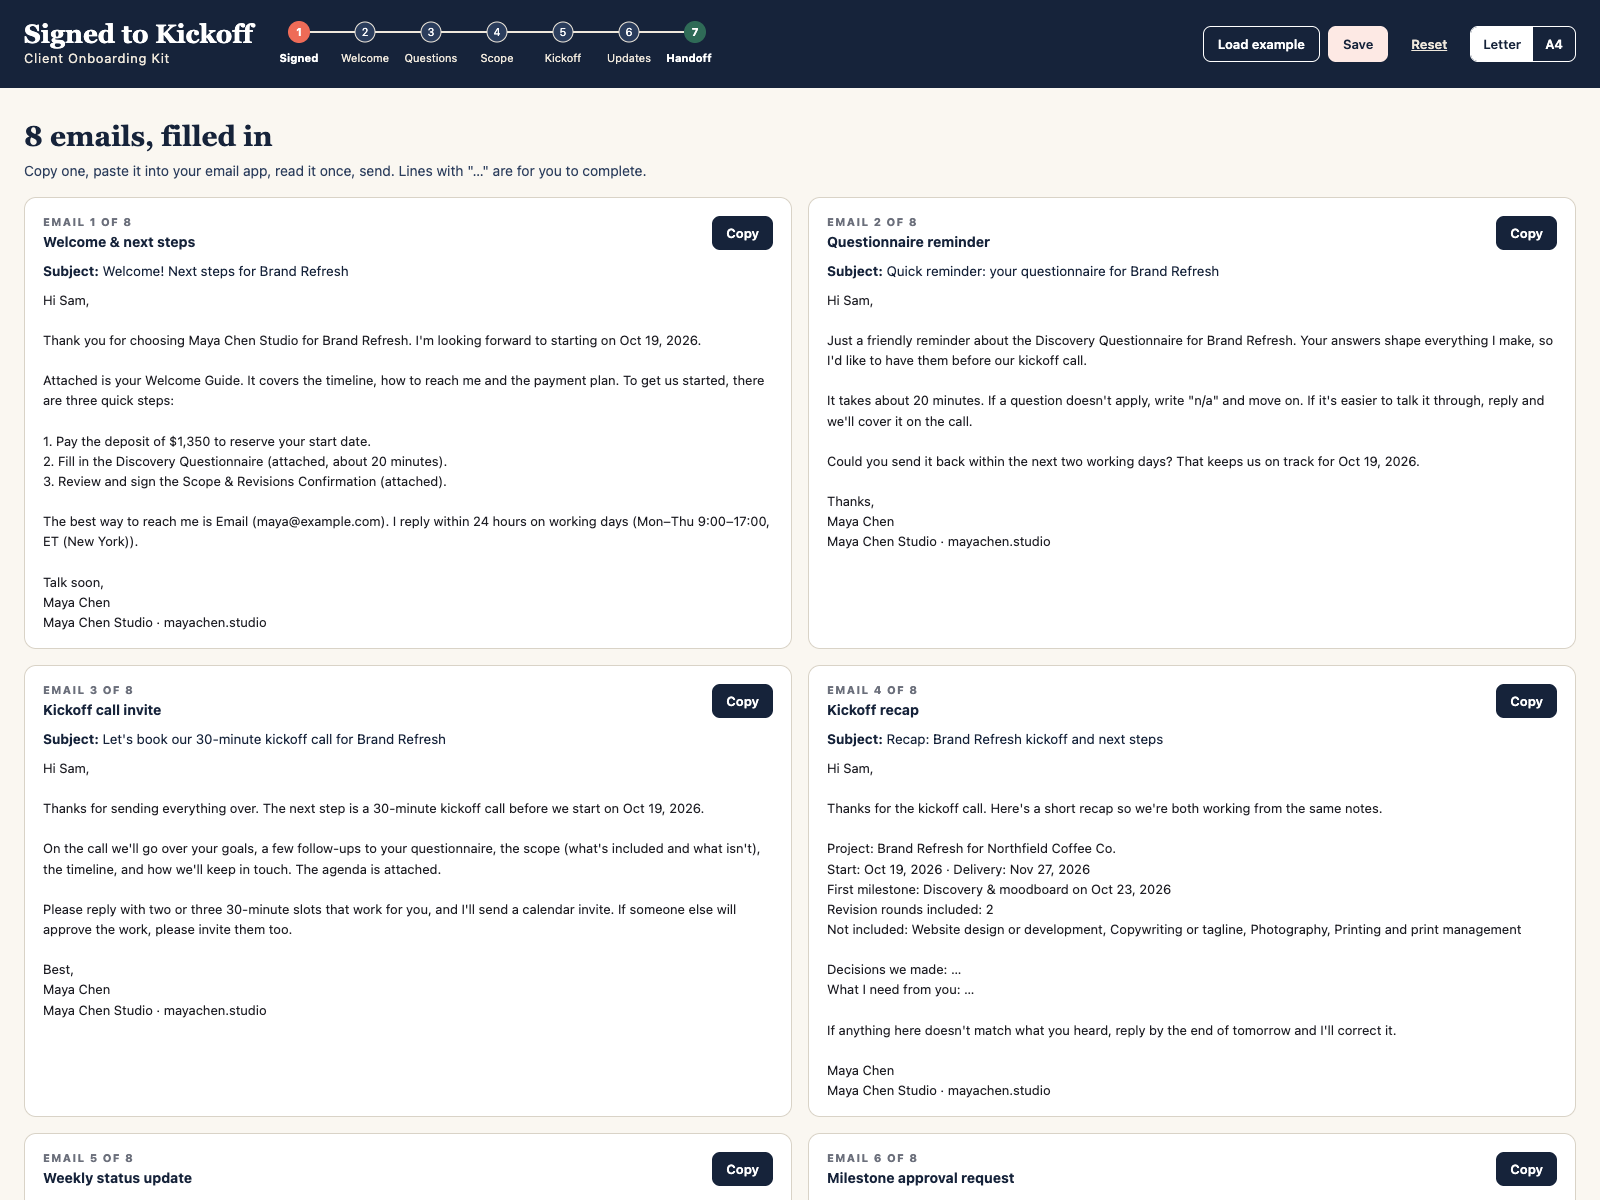Click the Kickoff call invite heading

(102, 710)
